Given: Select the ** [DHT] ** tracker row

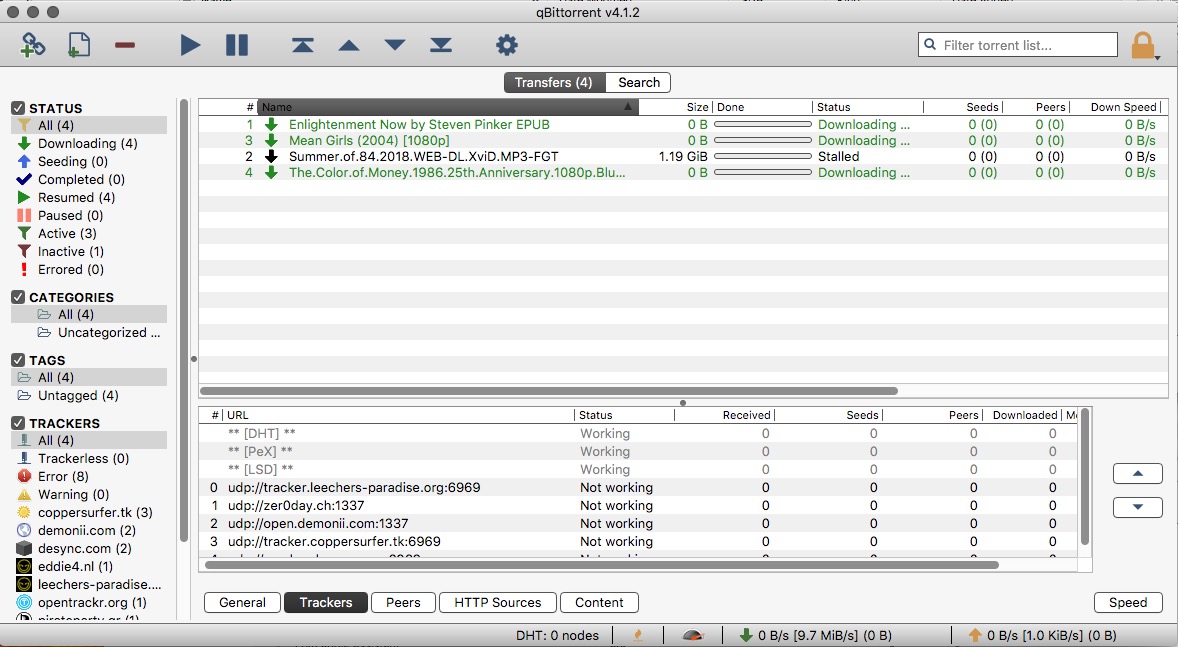Looking at the screenshot, I should pyautogui.click(x=639, y=434).
